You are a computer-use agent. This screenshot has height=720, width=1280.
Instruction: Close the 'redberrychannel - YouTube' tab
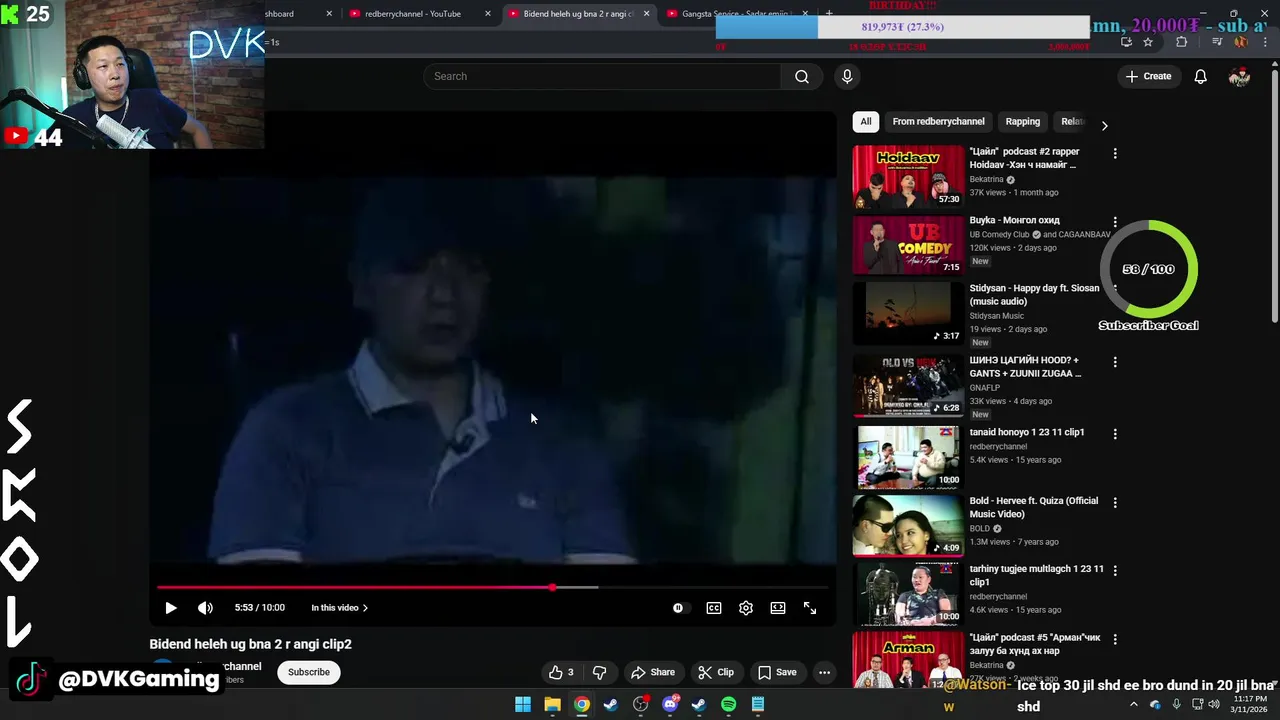tap(488, 14)
